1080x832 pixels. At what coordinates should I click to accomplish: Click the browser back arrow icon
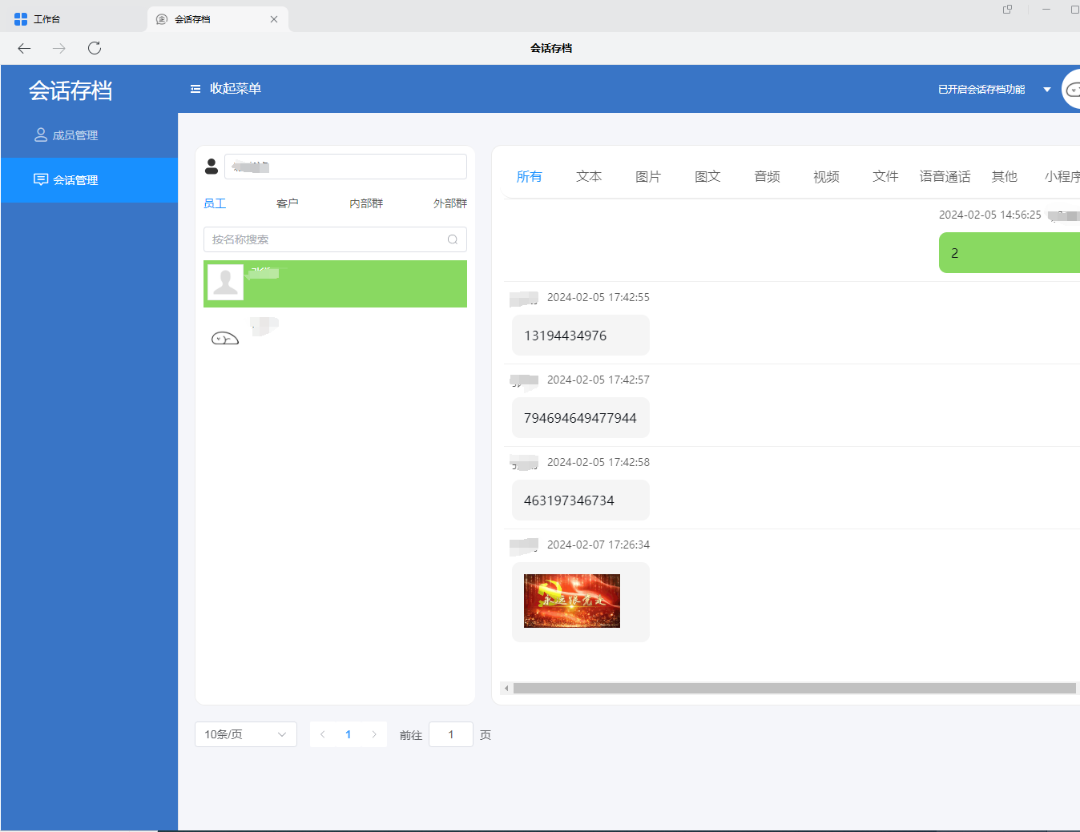[x=25, y=48]
